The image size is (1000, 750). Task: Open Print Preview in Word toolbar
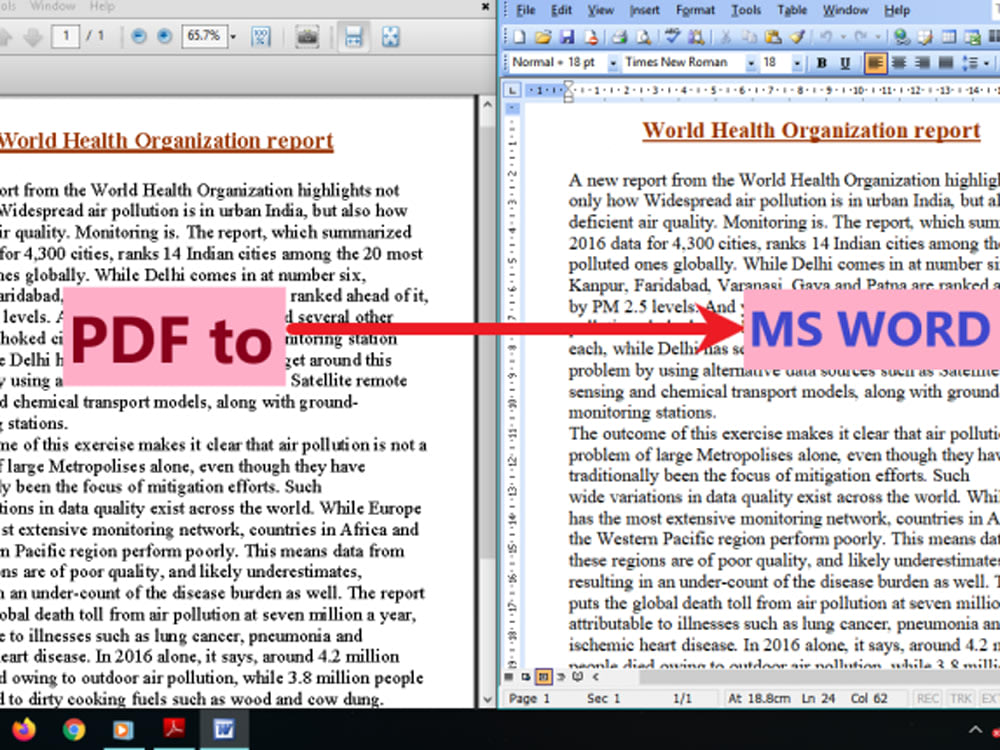click(643, 37)
